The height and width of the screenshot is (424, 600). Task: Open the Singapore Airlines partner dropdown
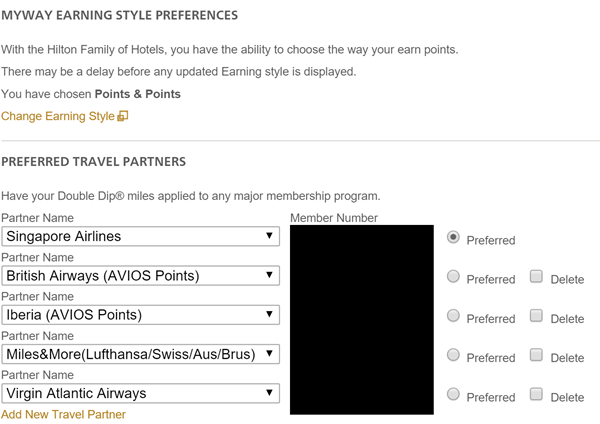(x=140, y=236)
